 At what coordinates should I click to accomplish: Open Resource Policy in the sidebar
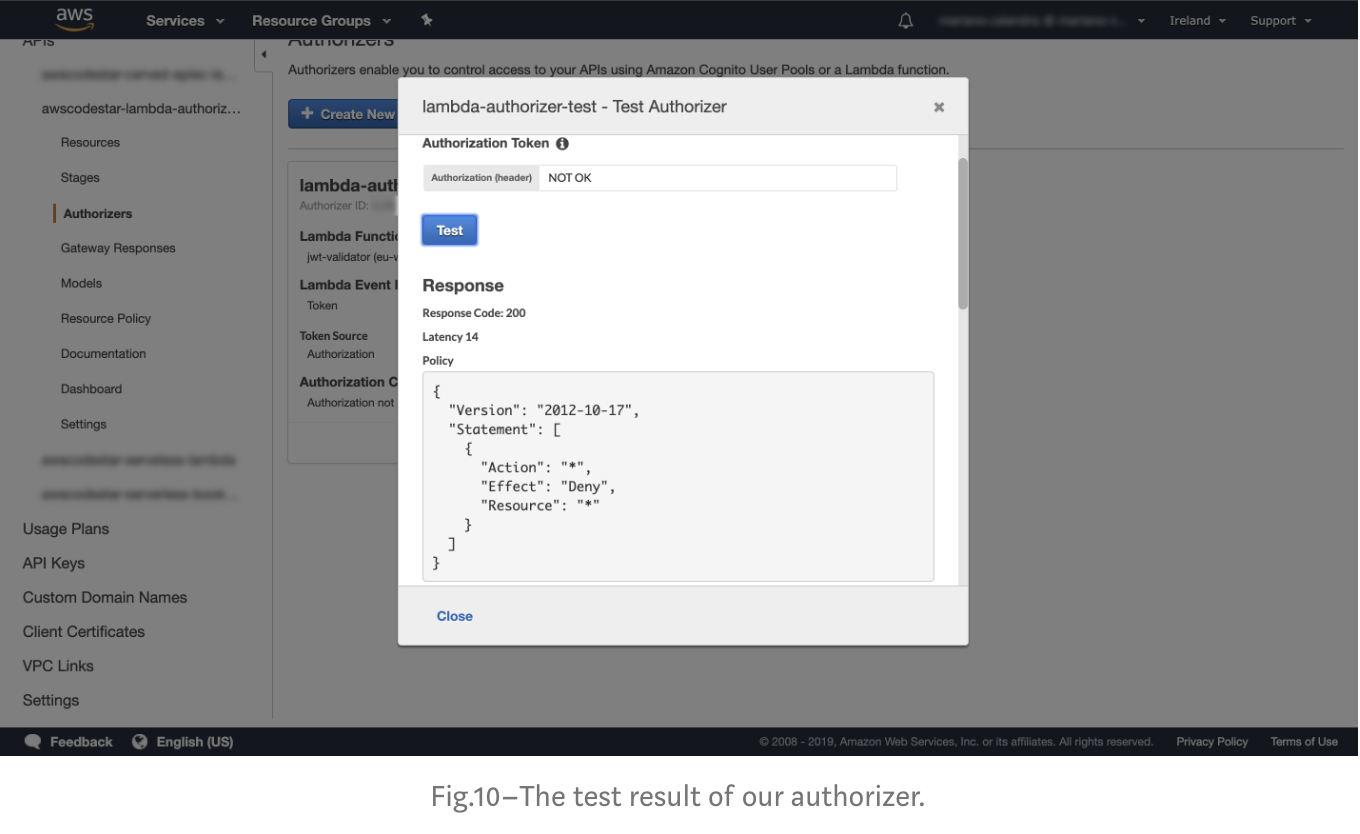pyautogui.click(x=106, y=318)
